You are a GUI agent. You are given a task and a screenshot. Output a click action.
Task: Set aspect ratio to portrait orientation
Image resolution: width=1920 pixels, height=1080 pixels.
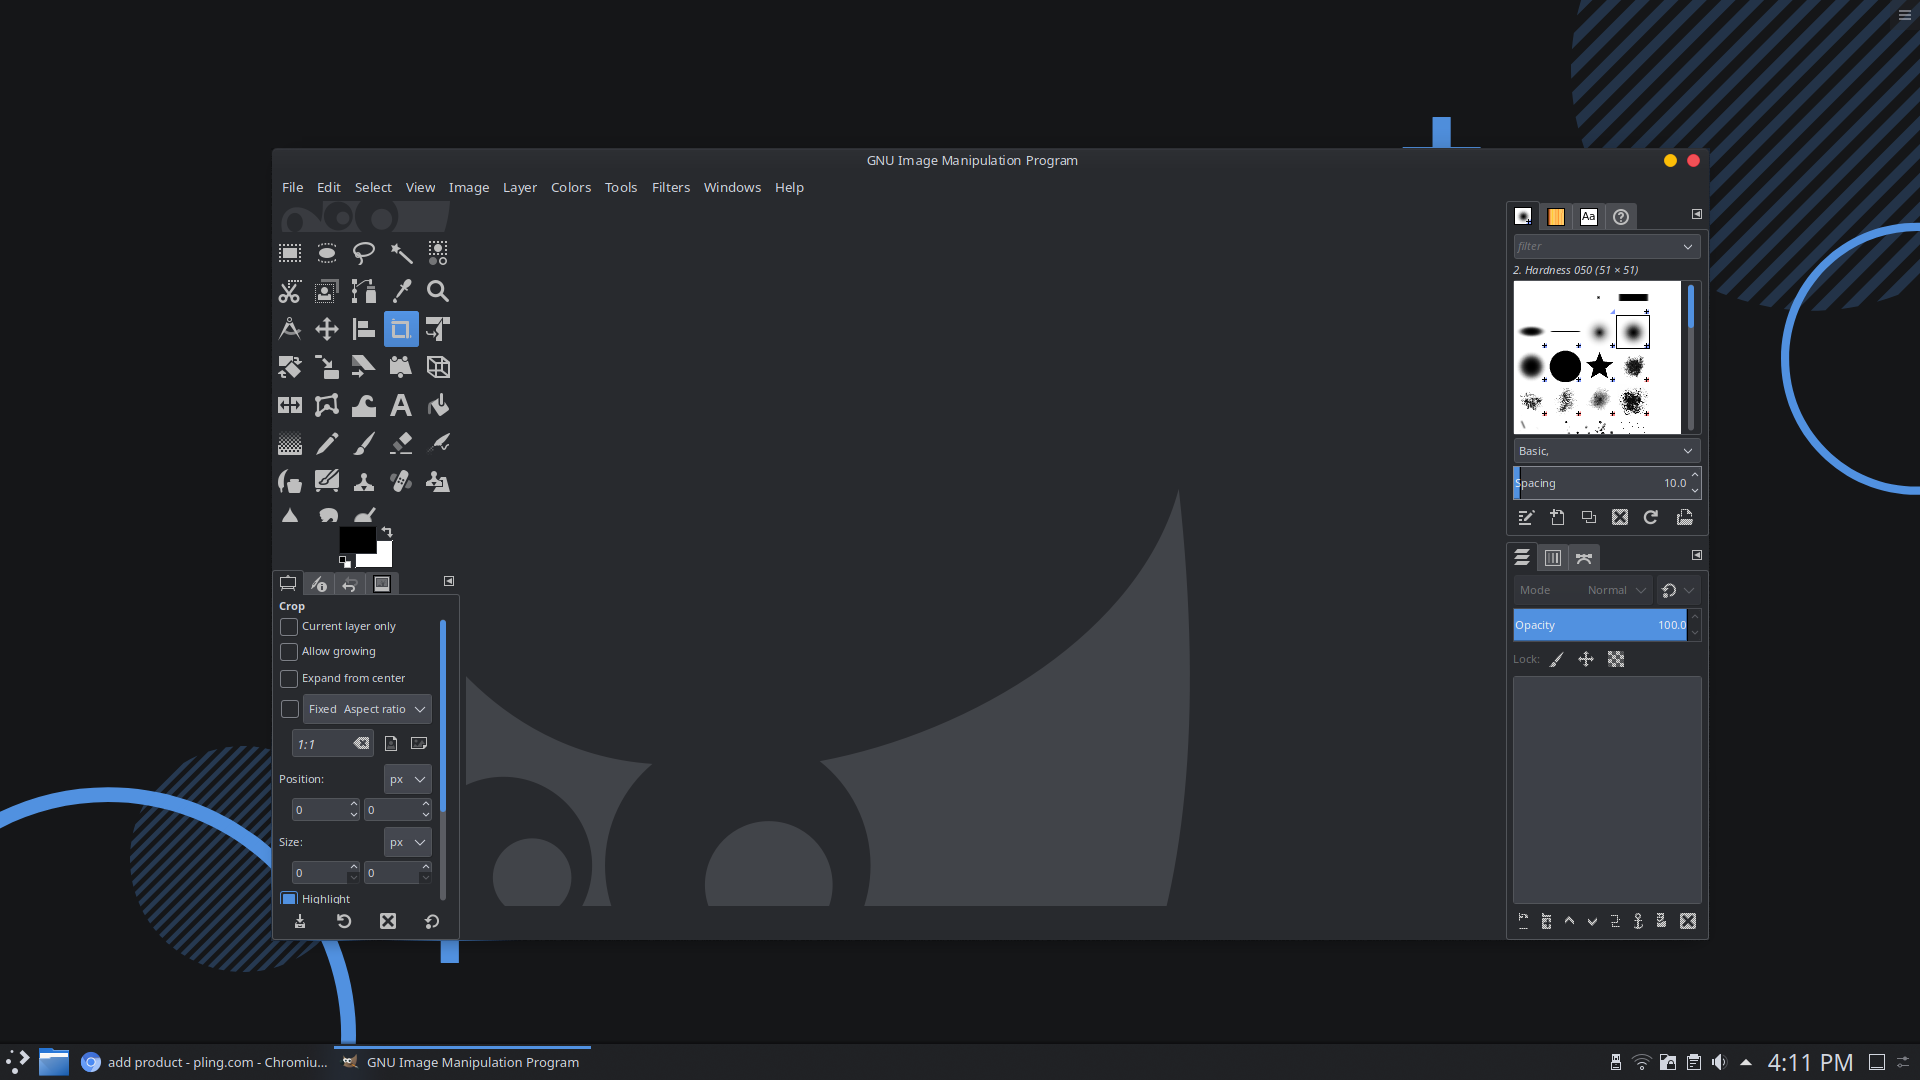tap(391, 743)
